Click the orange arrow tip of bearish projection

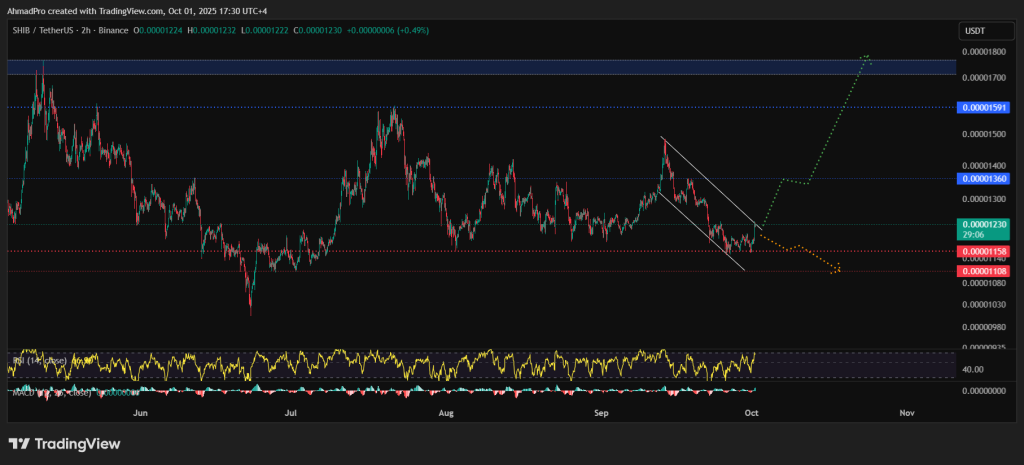tap(838, 269)
